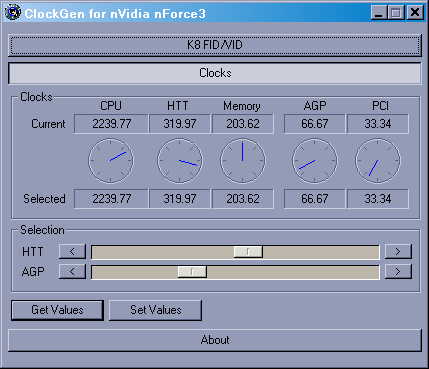Click the Current row label
Viewport: 429px width, 369px height.
(x=48, y=124)
